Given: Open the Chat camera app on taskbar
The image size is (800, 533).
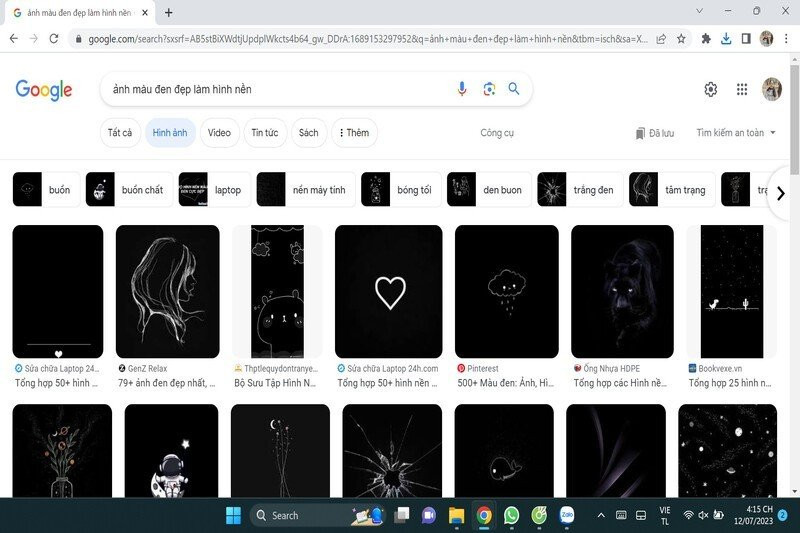Looking at the screenshot, I should [x=429, y=516].
